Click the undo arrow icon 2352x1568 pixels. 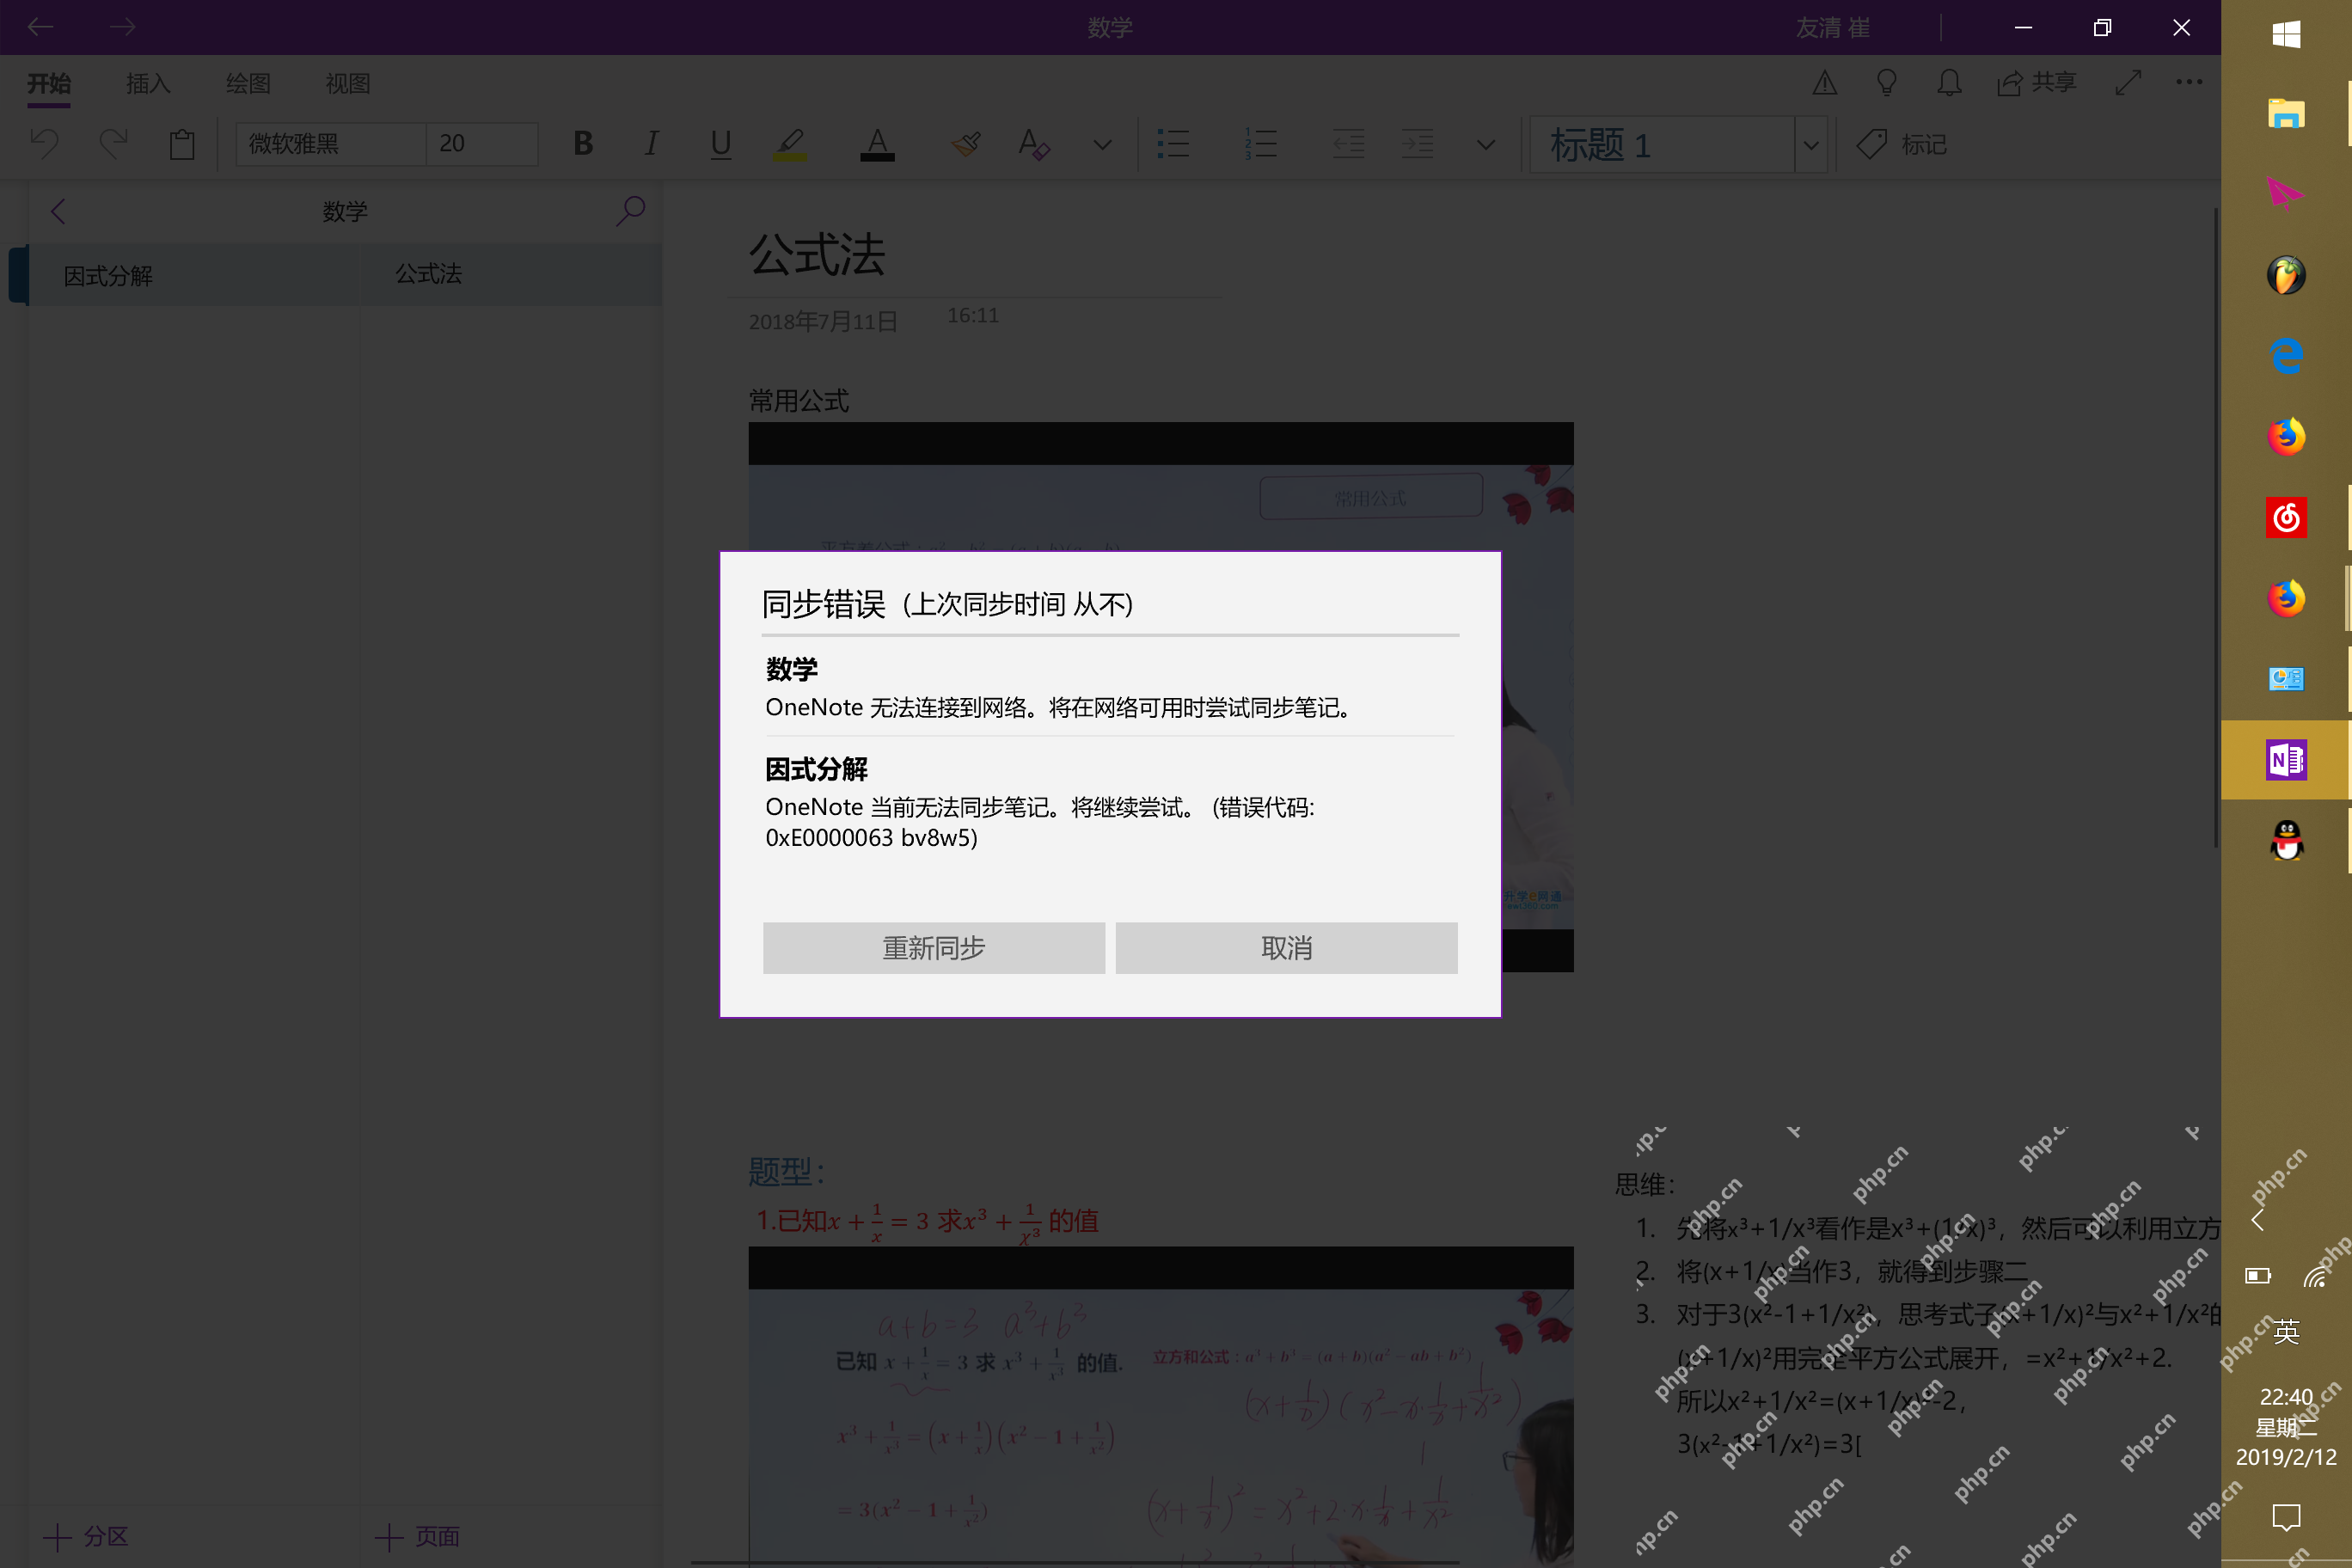pos(45,144)
